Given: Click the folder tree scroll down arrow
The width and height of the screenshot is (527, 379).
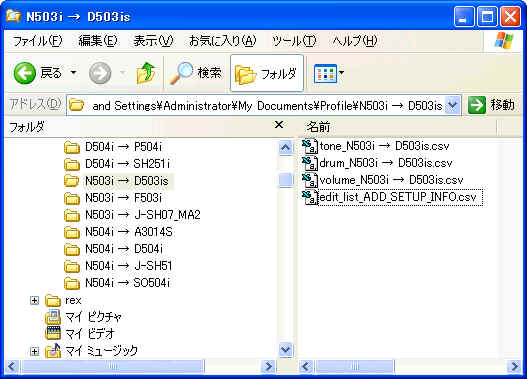Looking at the screenshot, I should pos(285,350).
